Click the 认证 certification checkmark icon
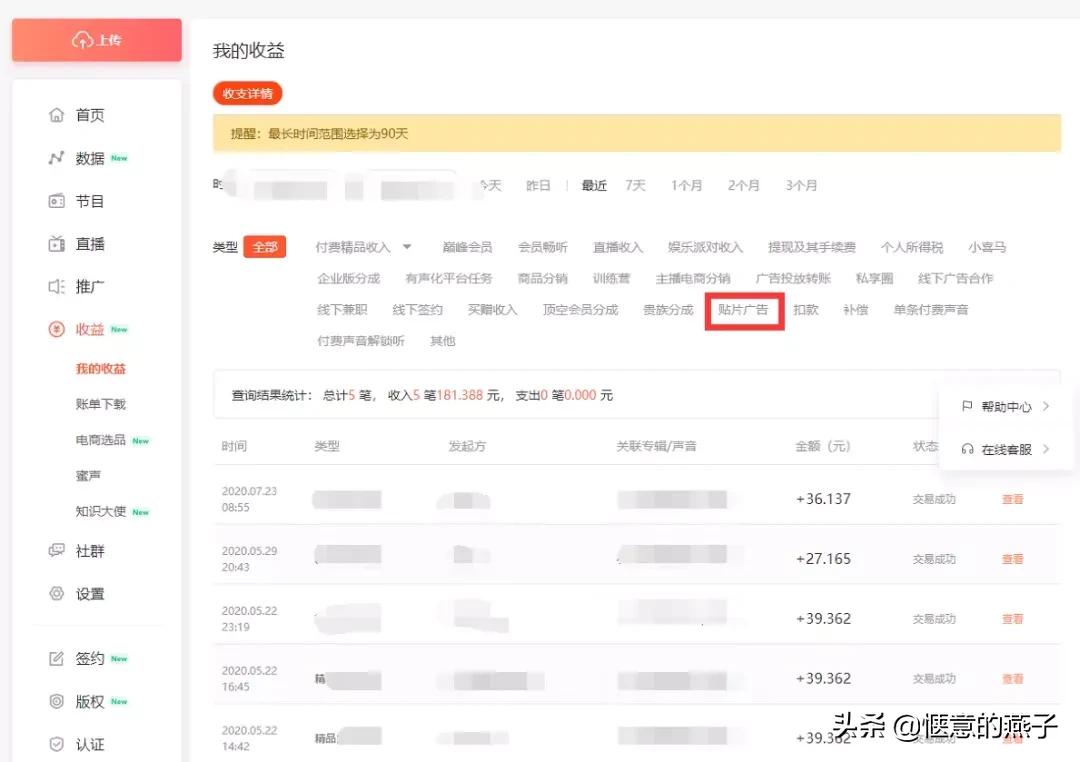 coord(59,744)
